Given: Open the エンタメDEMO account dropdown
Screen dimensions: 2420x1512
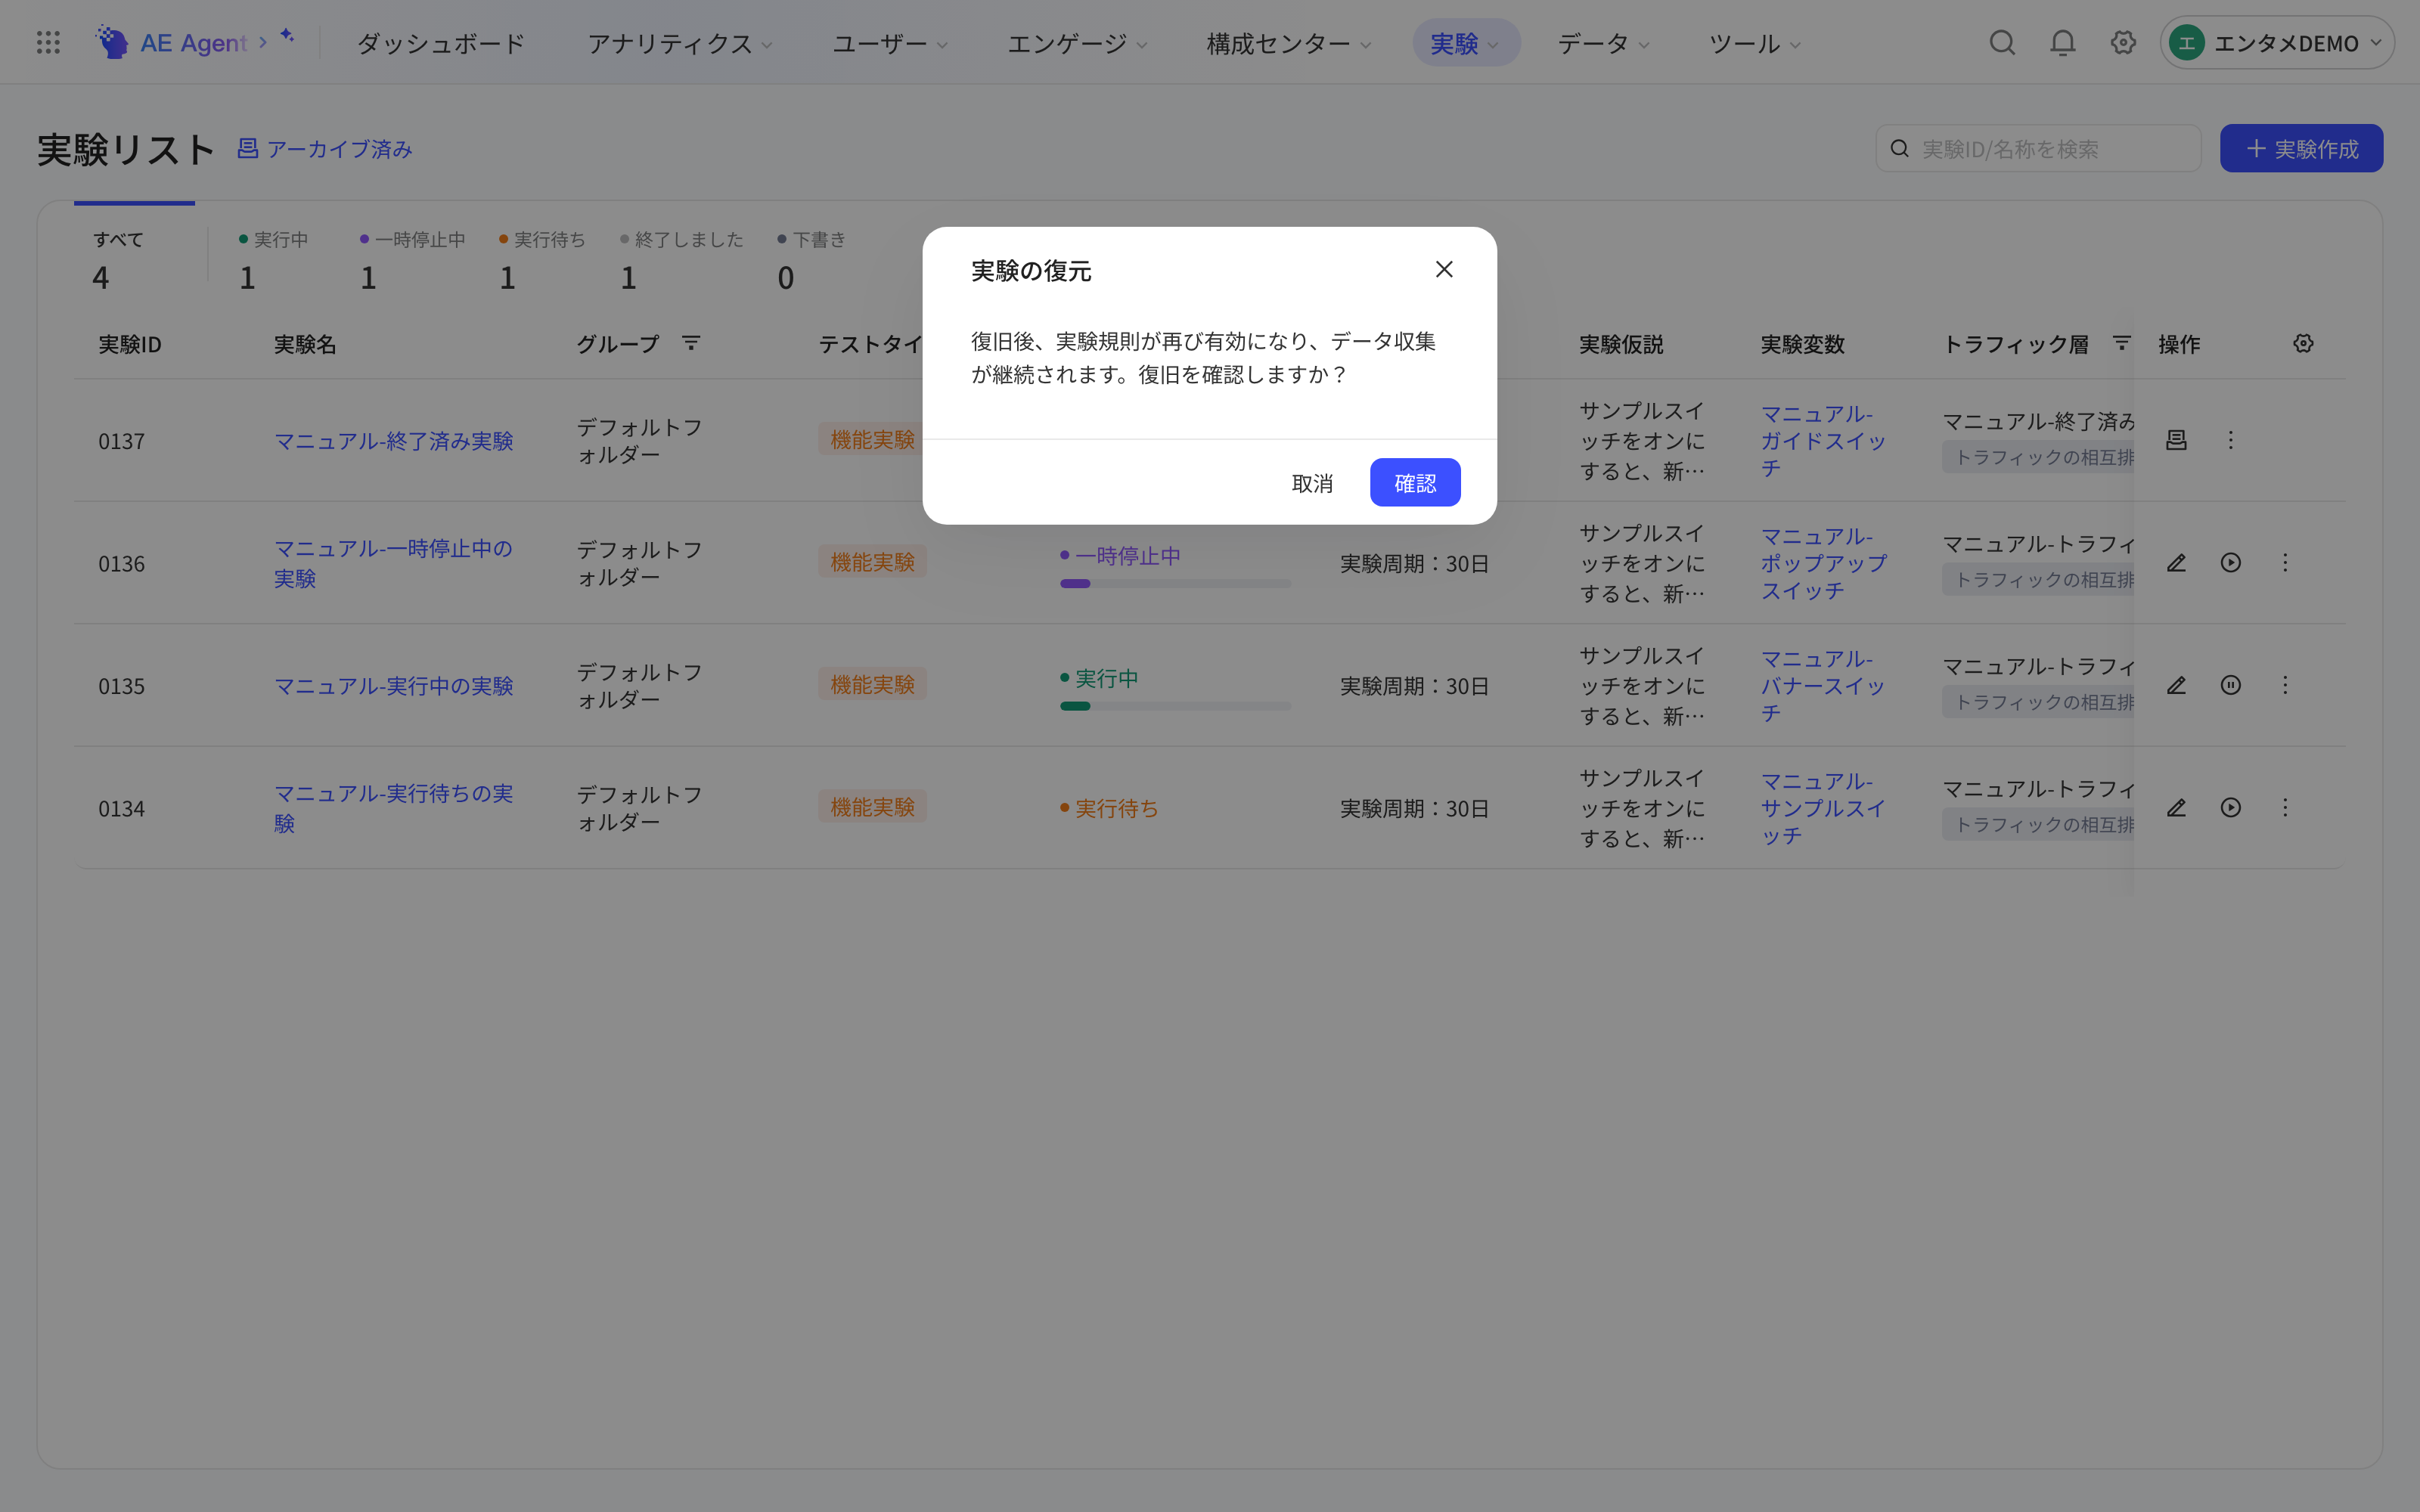Looking at the screenshot, I should pos(2277,43).
